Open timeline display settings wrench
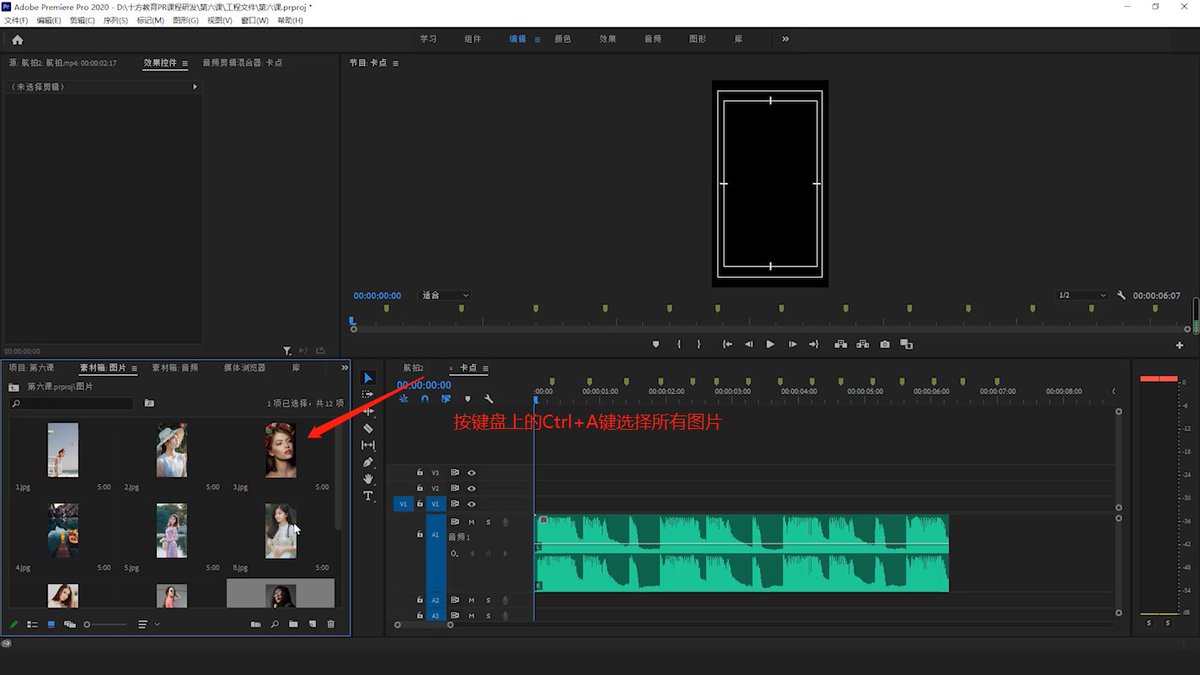 tap(489, 399)
